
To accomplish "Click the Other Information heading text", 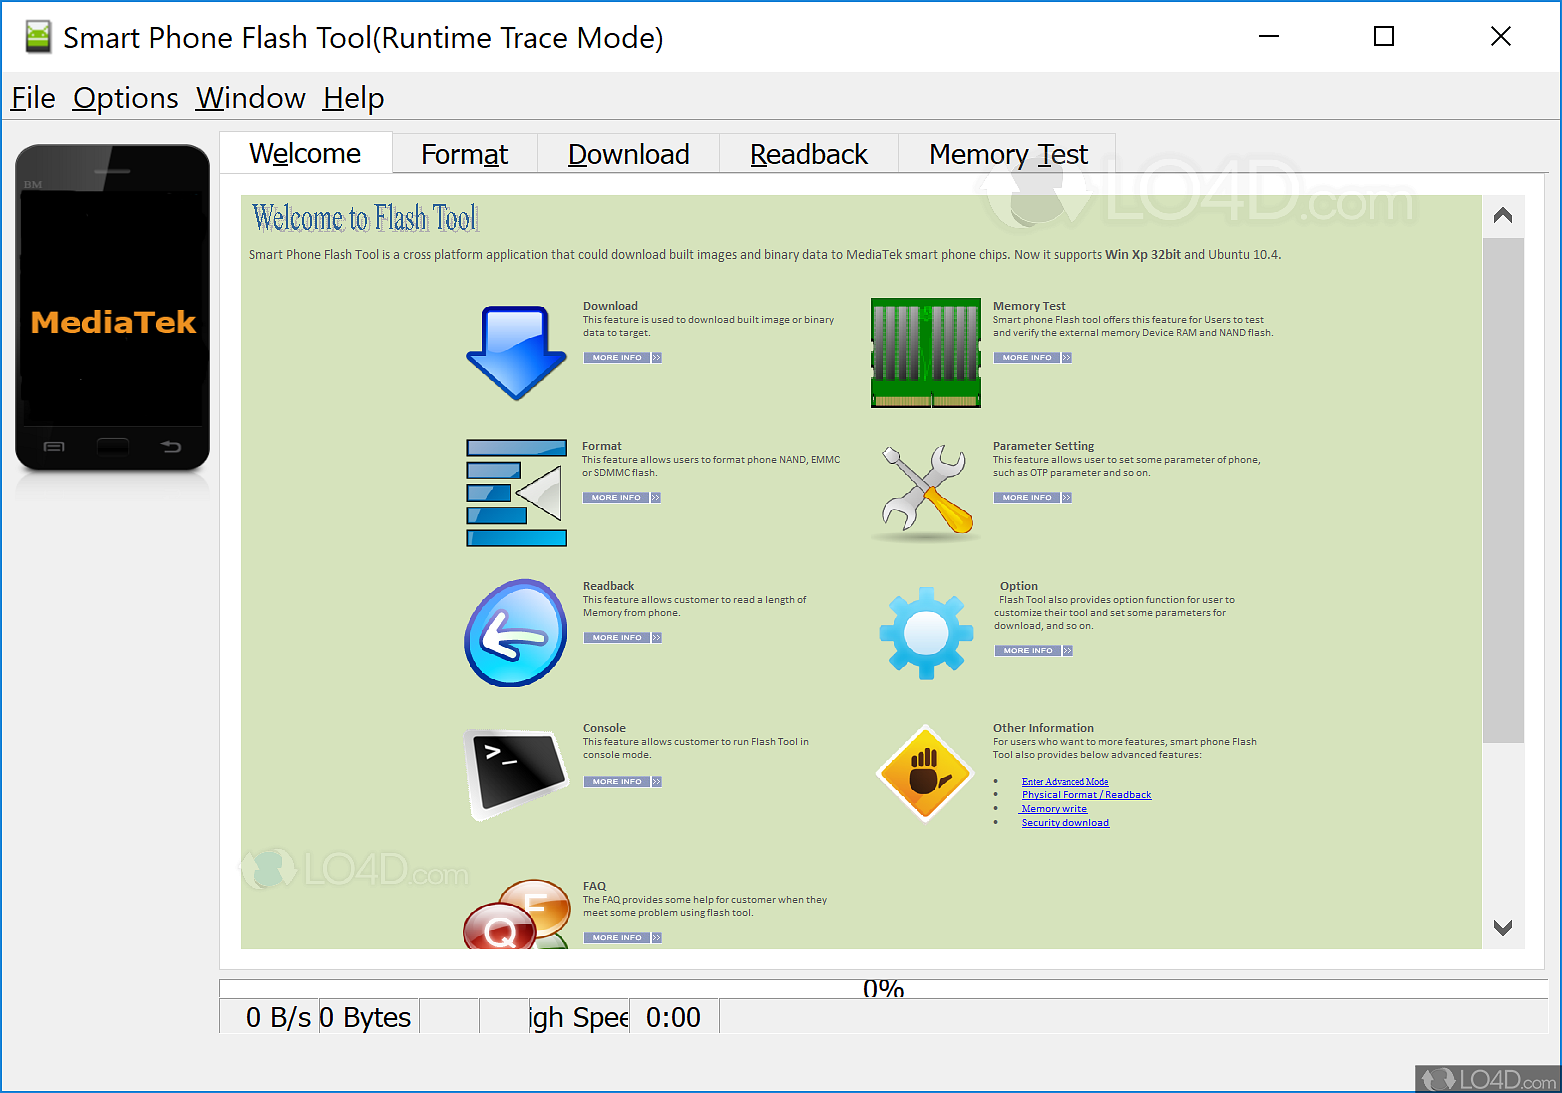I will tap(1043, 728).
